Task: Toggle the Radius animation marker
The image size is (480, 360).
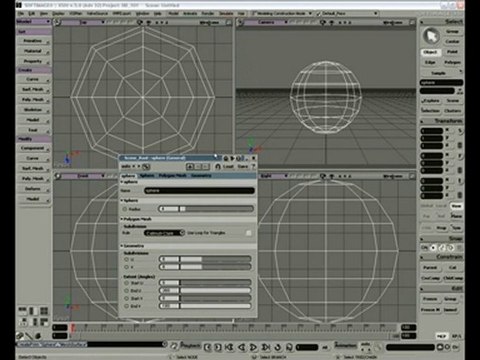Action: (x=125, y=209)
